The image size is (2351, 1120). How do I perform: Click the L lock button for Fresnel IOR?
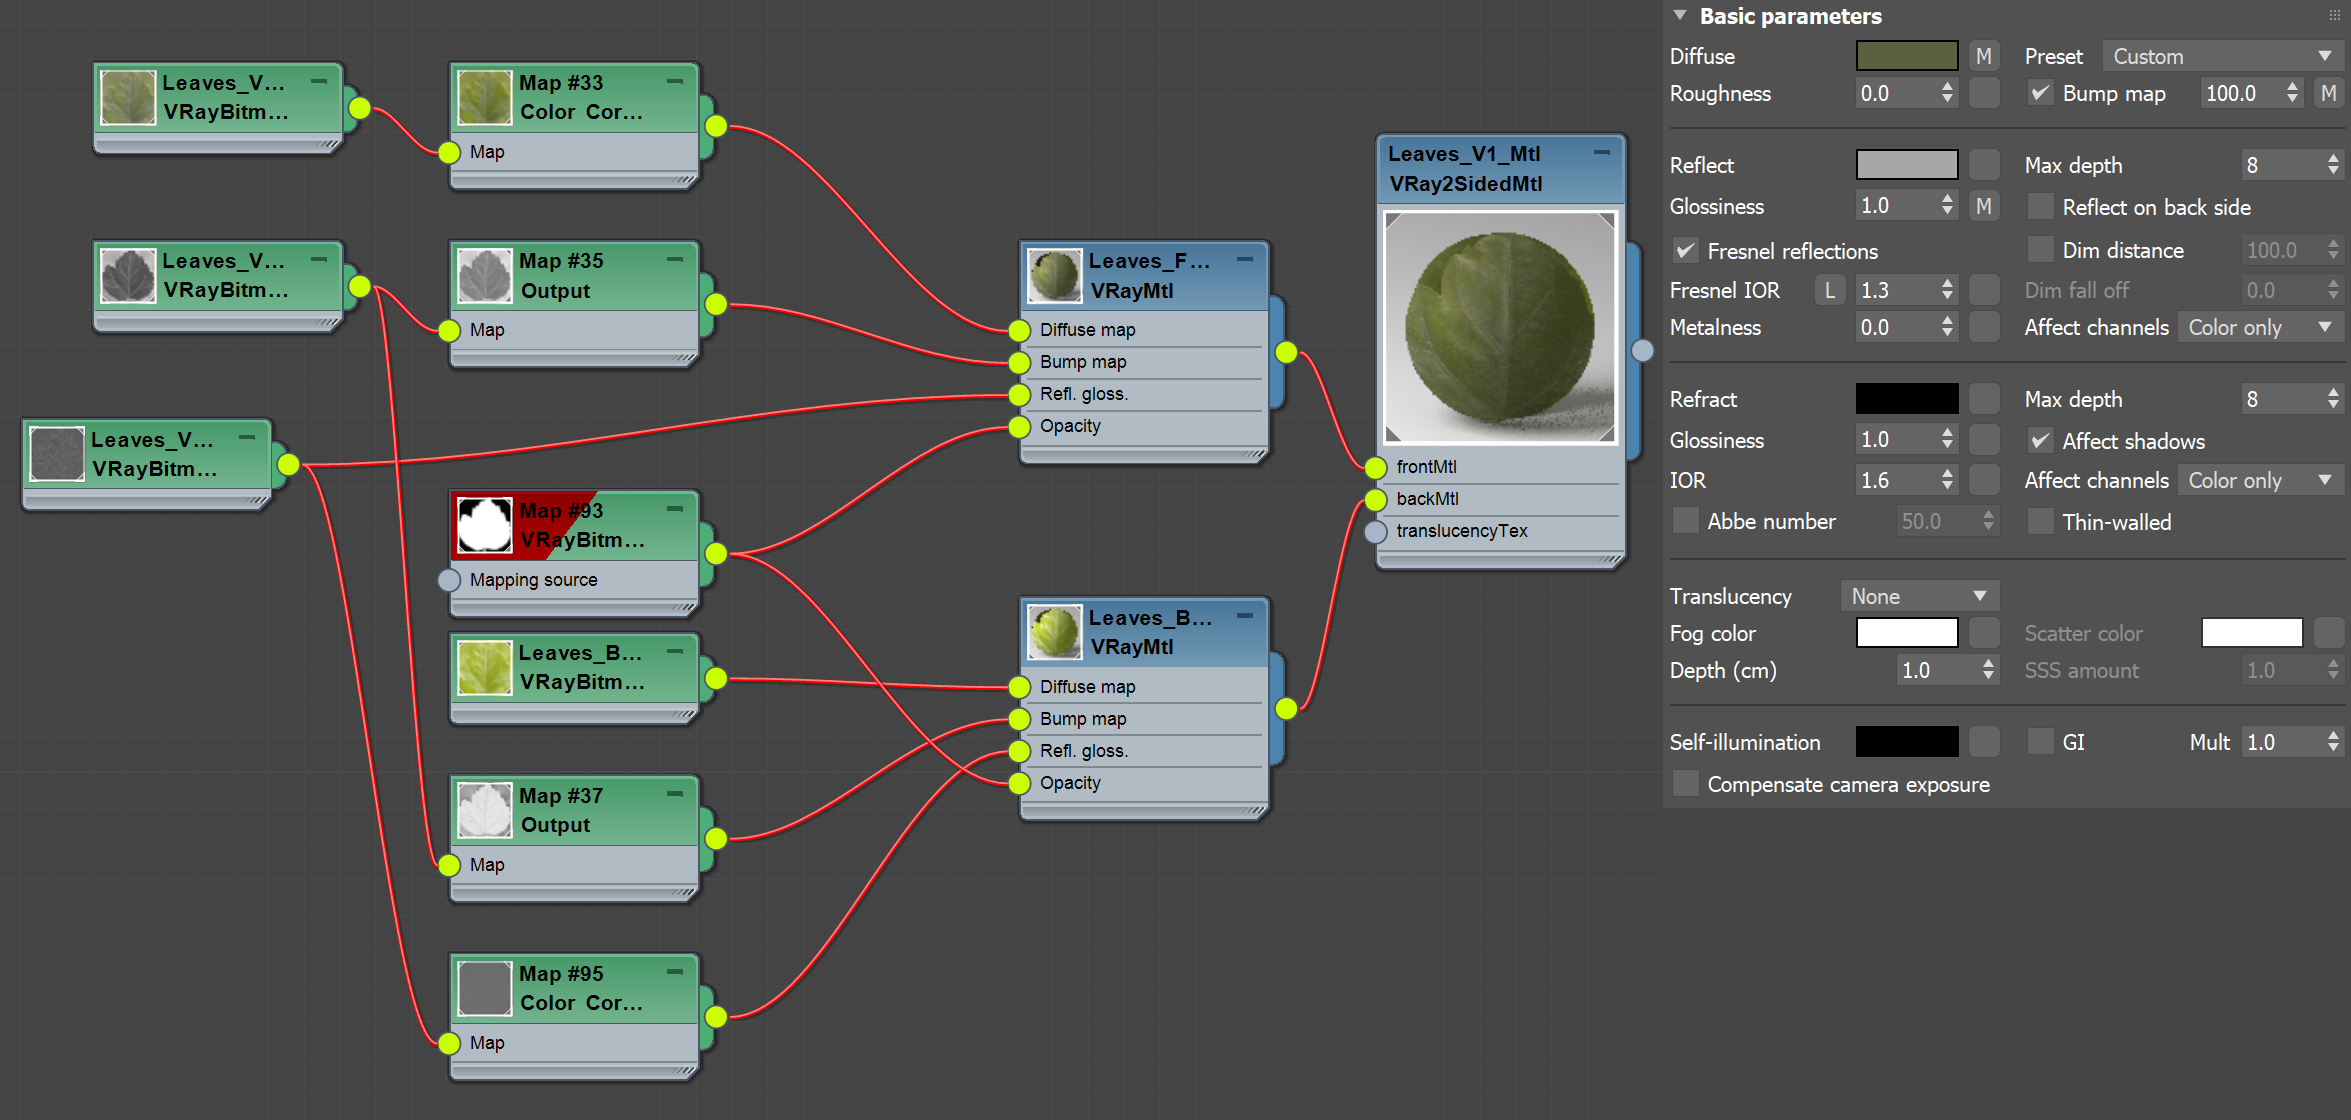pos(1830,289)
